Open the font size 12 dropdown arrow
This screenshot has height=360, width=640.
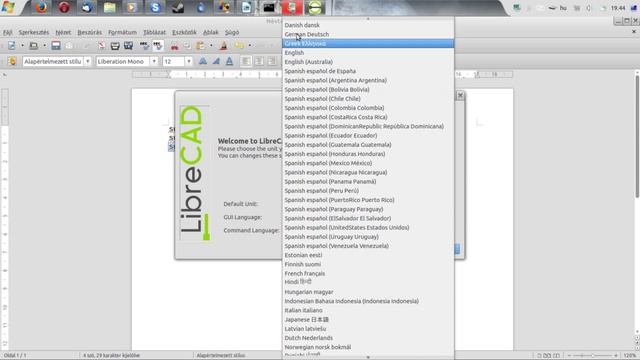coord(189,61)
